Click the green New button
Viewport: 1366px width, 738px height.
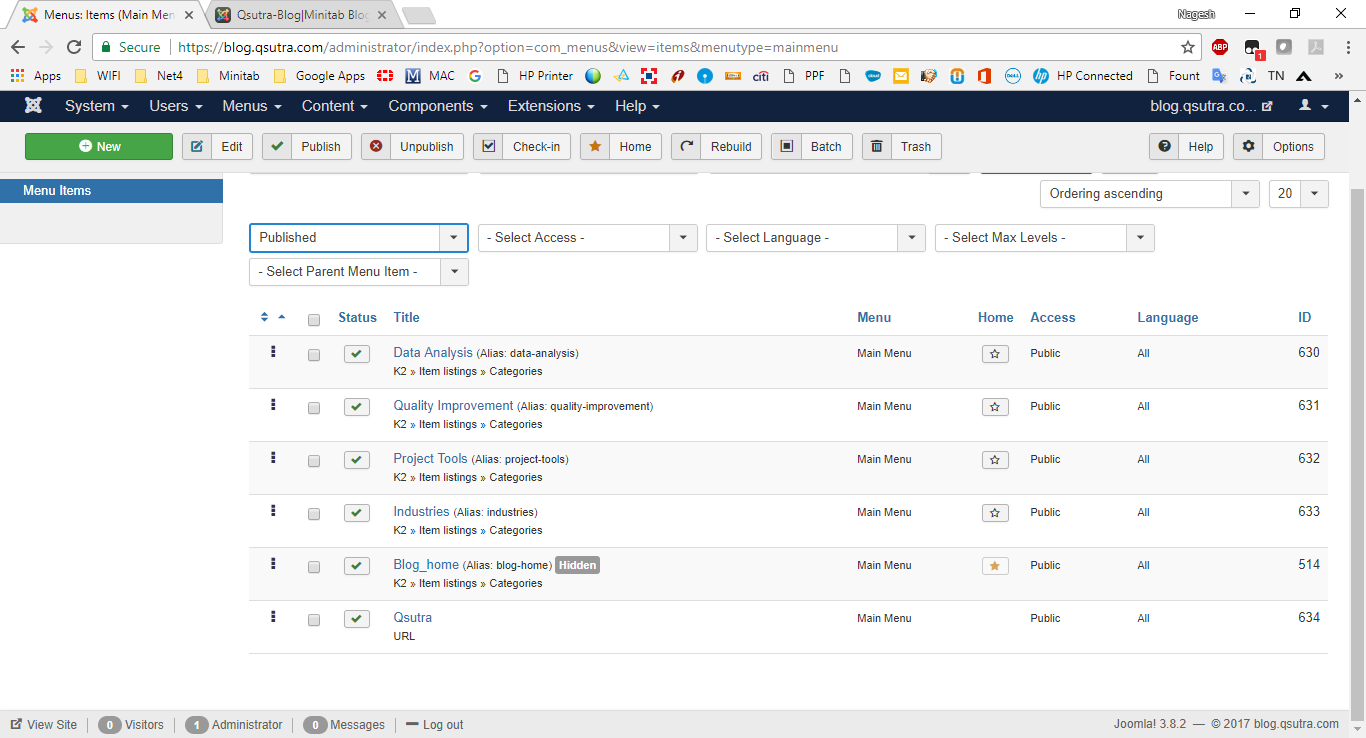99,147
